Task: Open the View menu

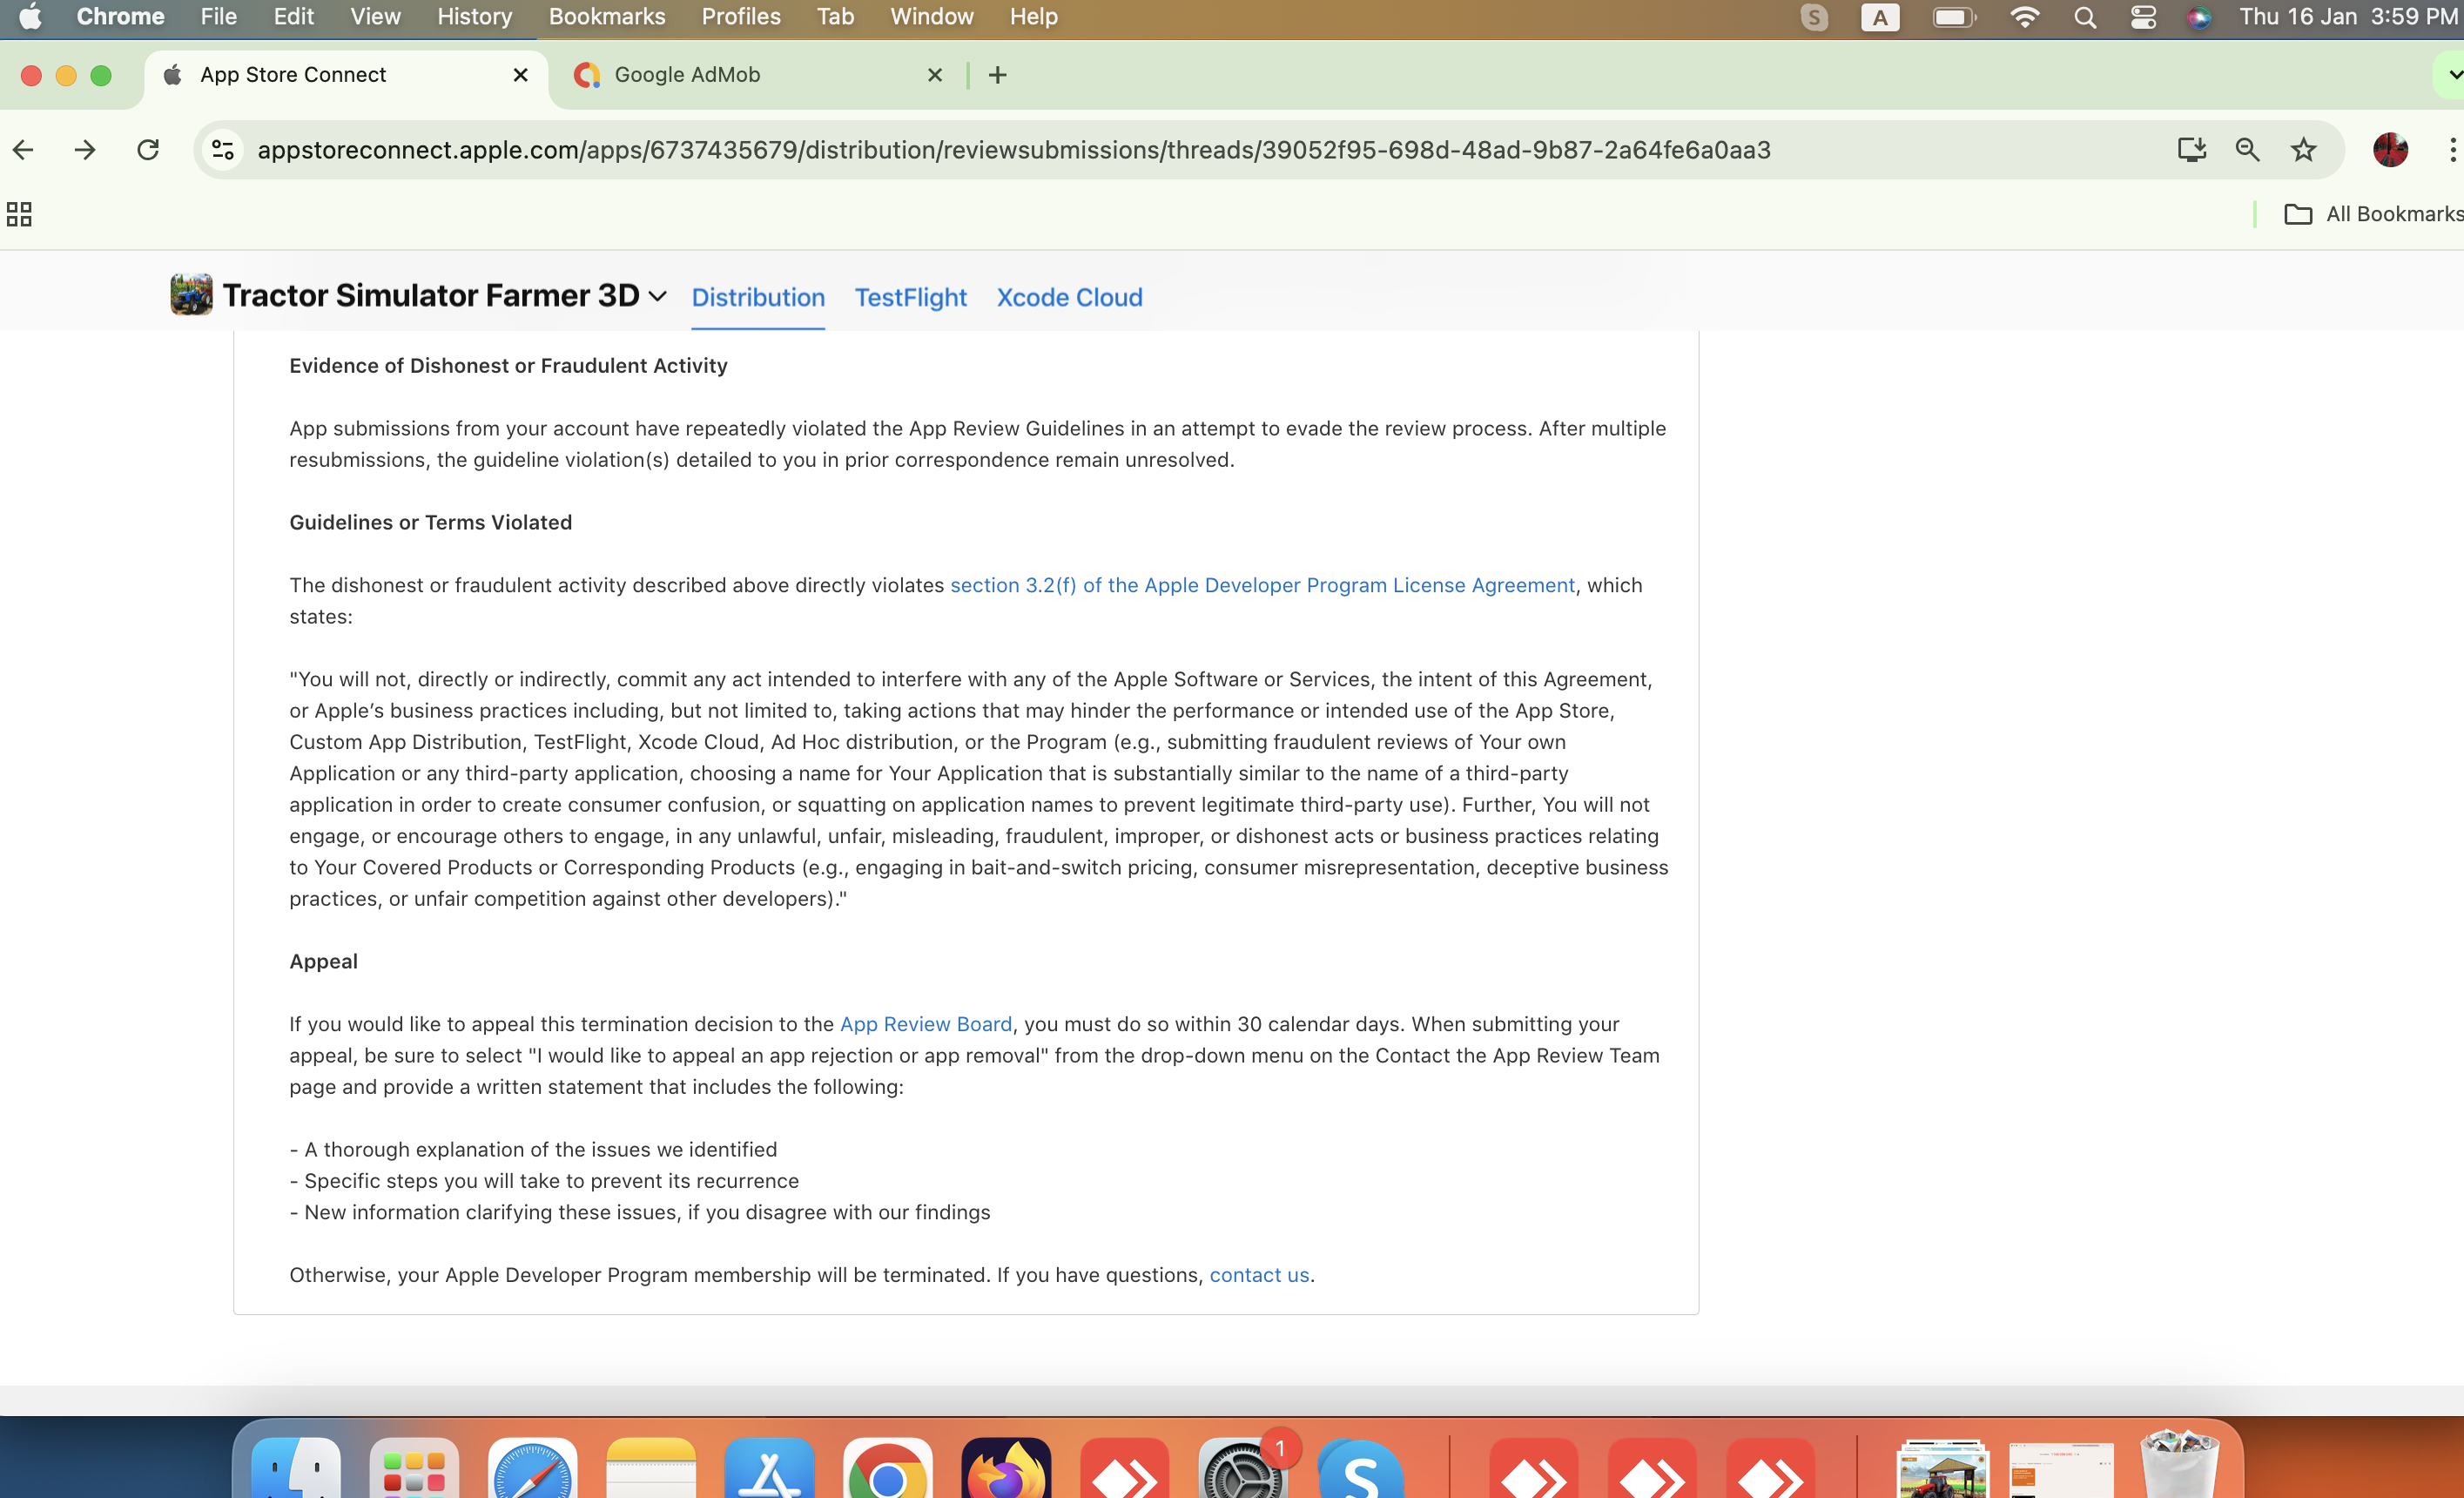Action: (x=375, y=17)
